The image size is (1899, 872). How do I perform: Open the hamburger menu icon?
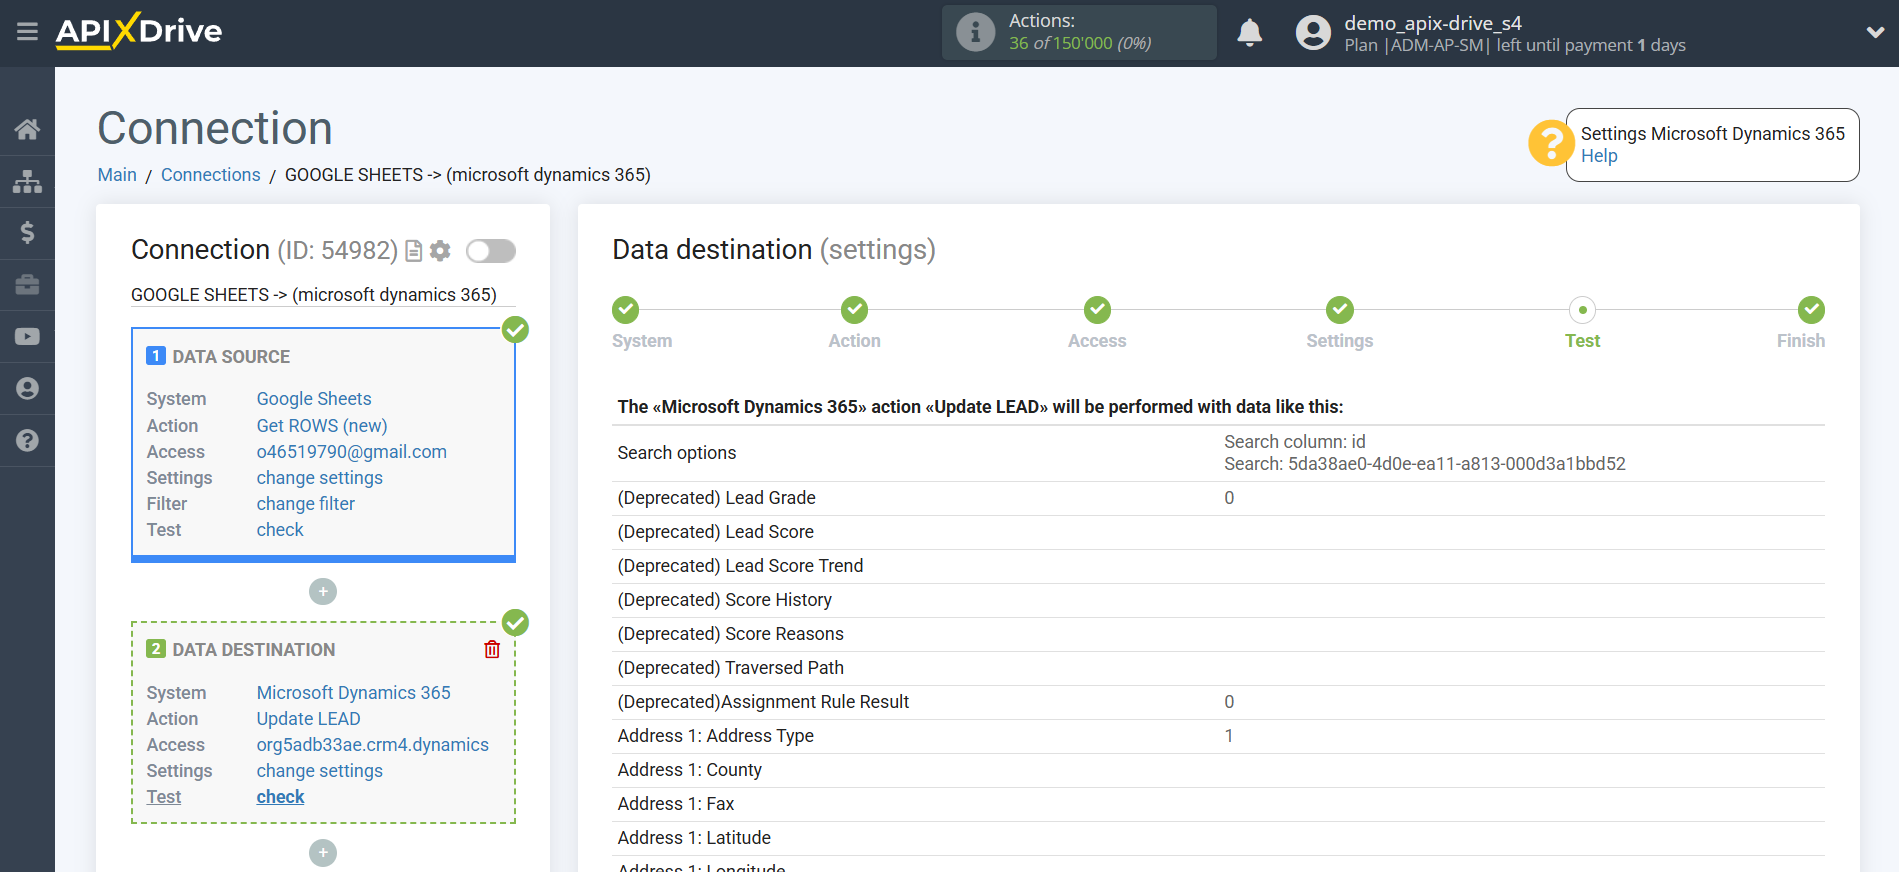[x=27, y=32]
